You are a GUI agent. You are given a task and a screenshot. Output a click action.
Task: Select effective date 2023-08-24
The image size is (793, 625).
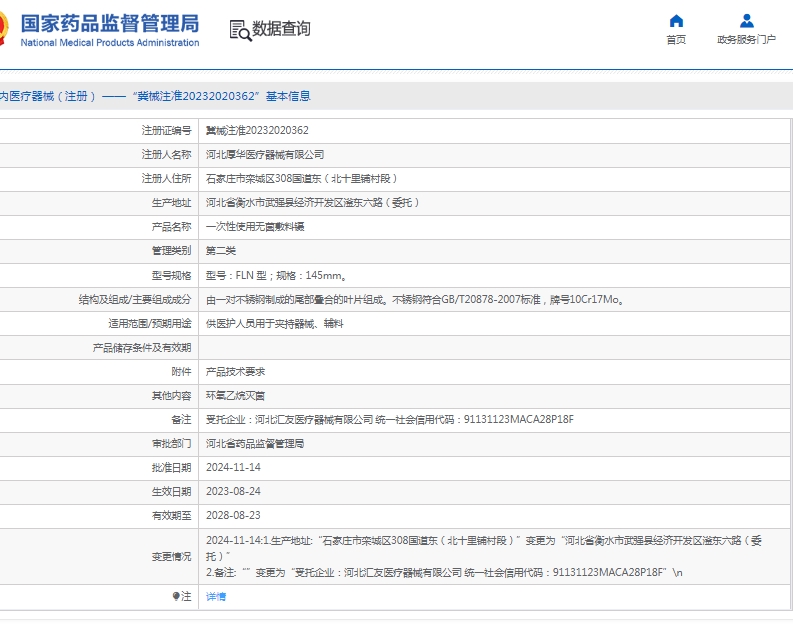[x=233, y=492]
